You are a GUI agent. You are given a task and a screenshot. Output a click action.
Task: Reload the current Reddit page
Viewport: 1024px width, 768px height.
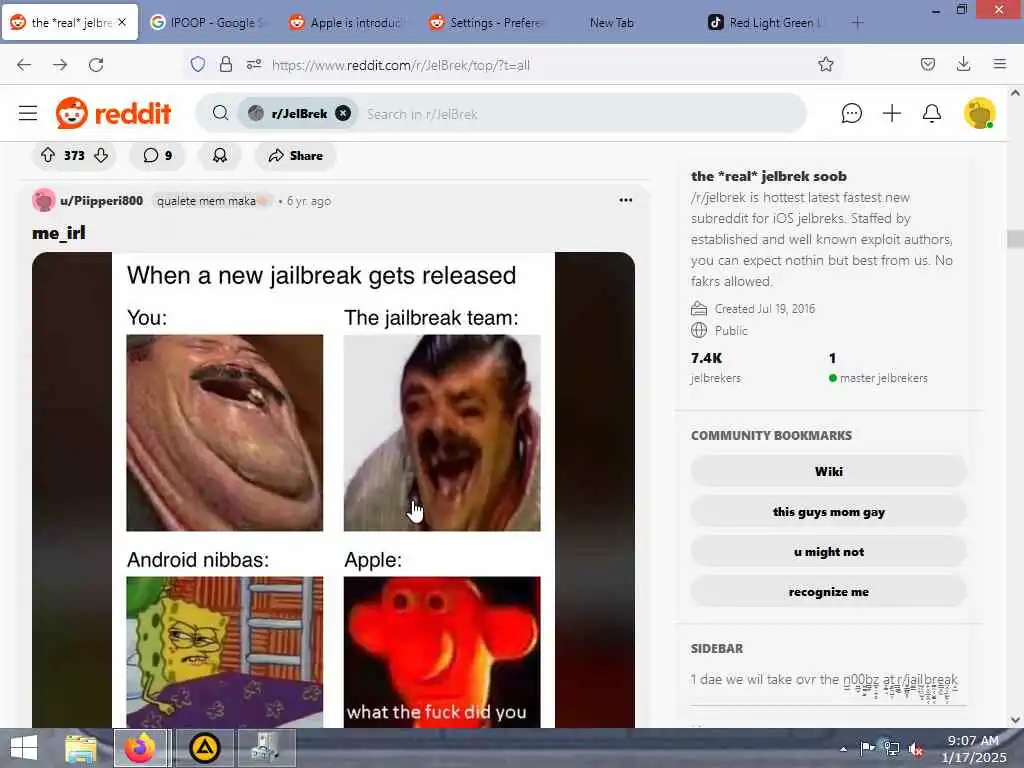(96, 65)
